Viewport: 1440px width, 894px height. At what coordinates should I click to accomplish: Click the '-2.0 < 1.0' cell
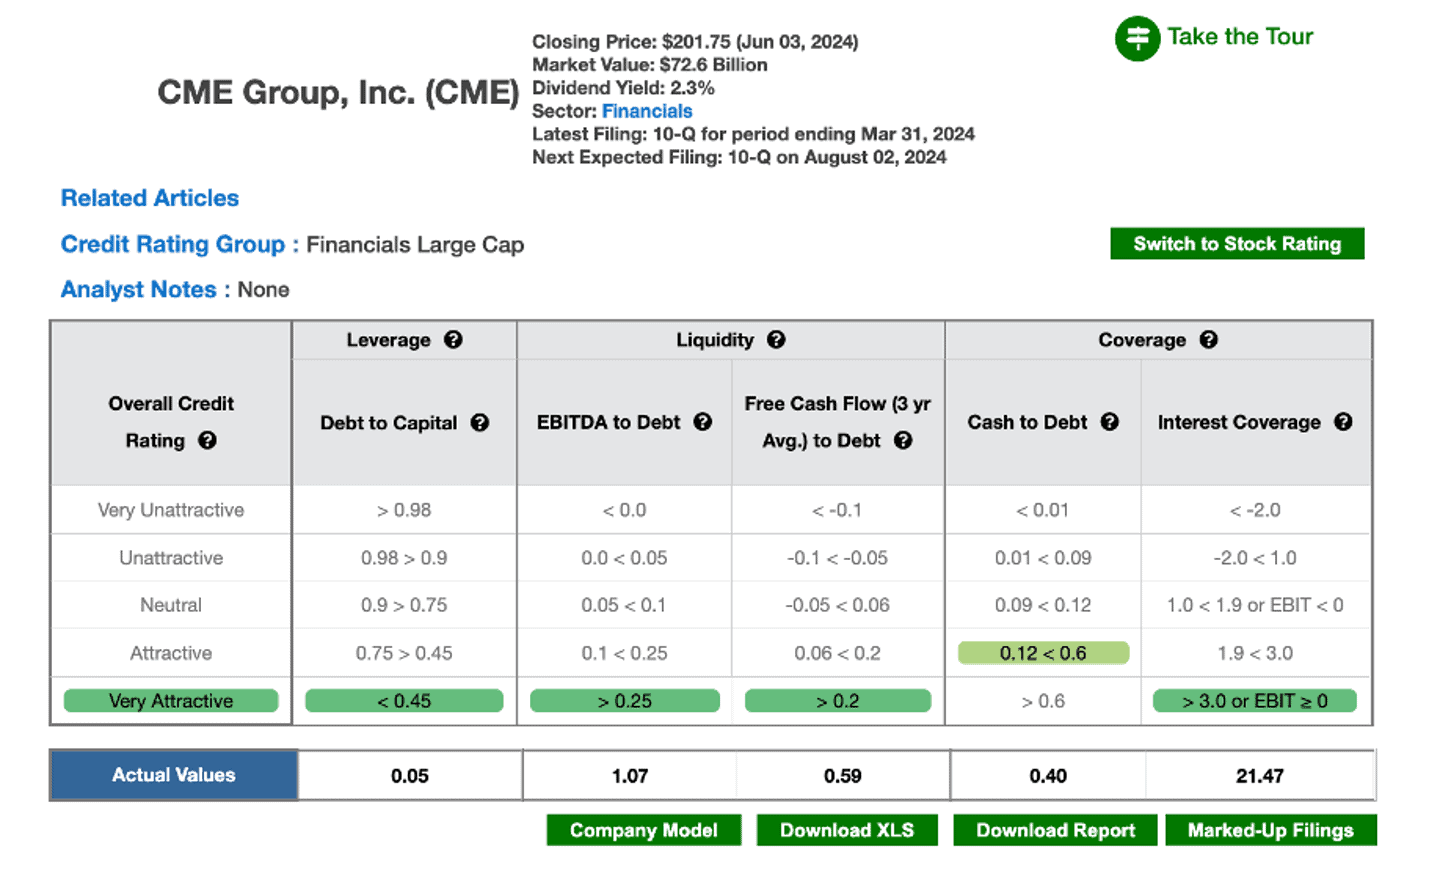(x=1255, y=558)
